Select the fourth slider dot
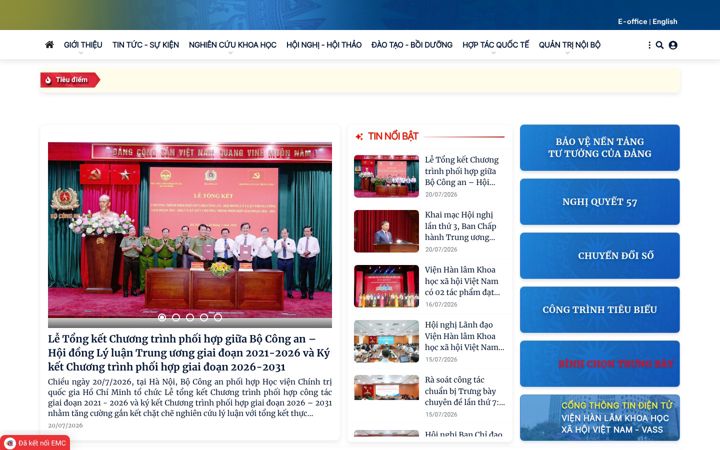 coord(204,317)
